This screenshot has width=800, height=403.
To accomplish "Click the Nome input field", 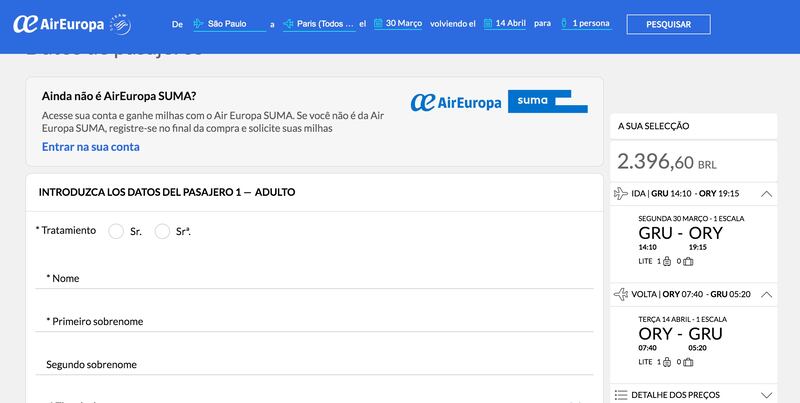I will click(x=314, y=277).
